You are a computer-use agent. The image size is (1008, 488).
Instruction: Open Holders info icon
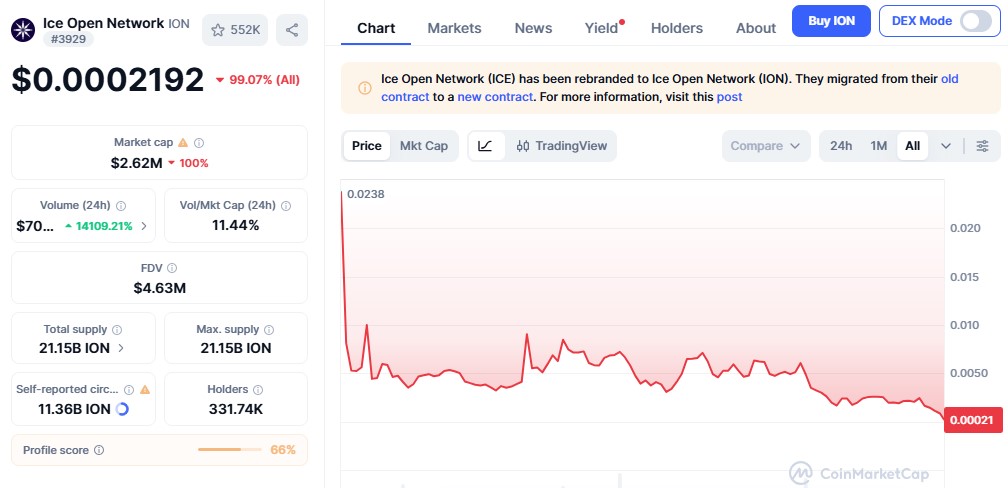point(258,390)
